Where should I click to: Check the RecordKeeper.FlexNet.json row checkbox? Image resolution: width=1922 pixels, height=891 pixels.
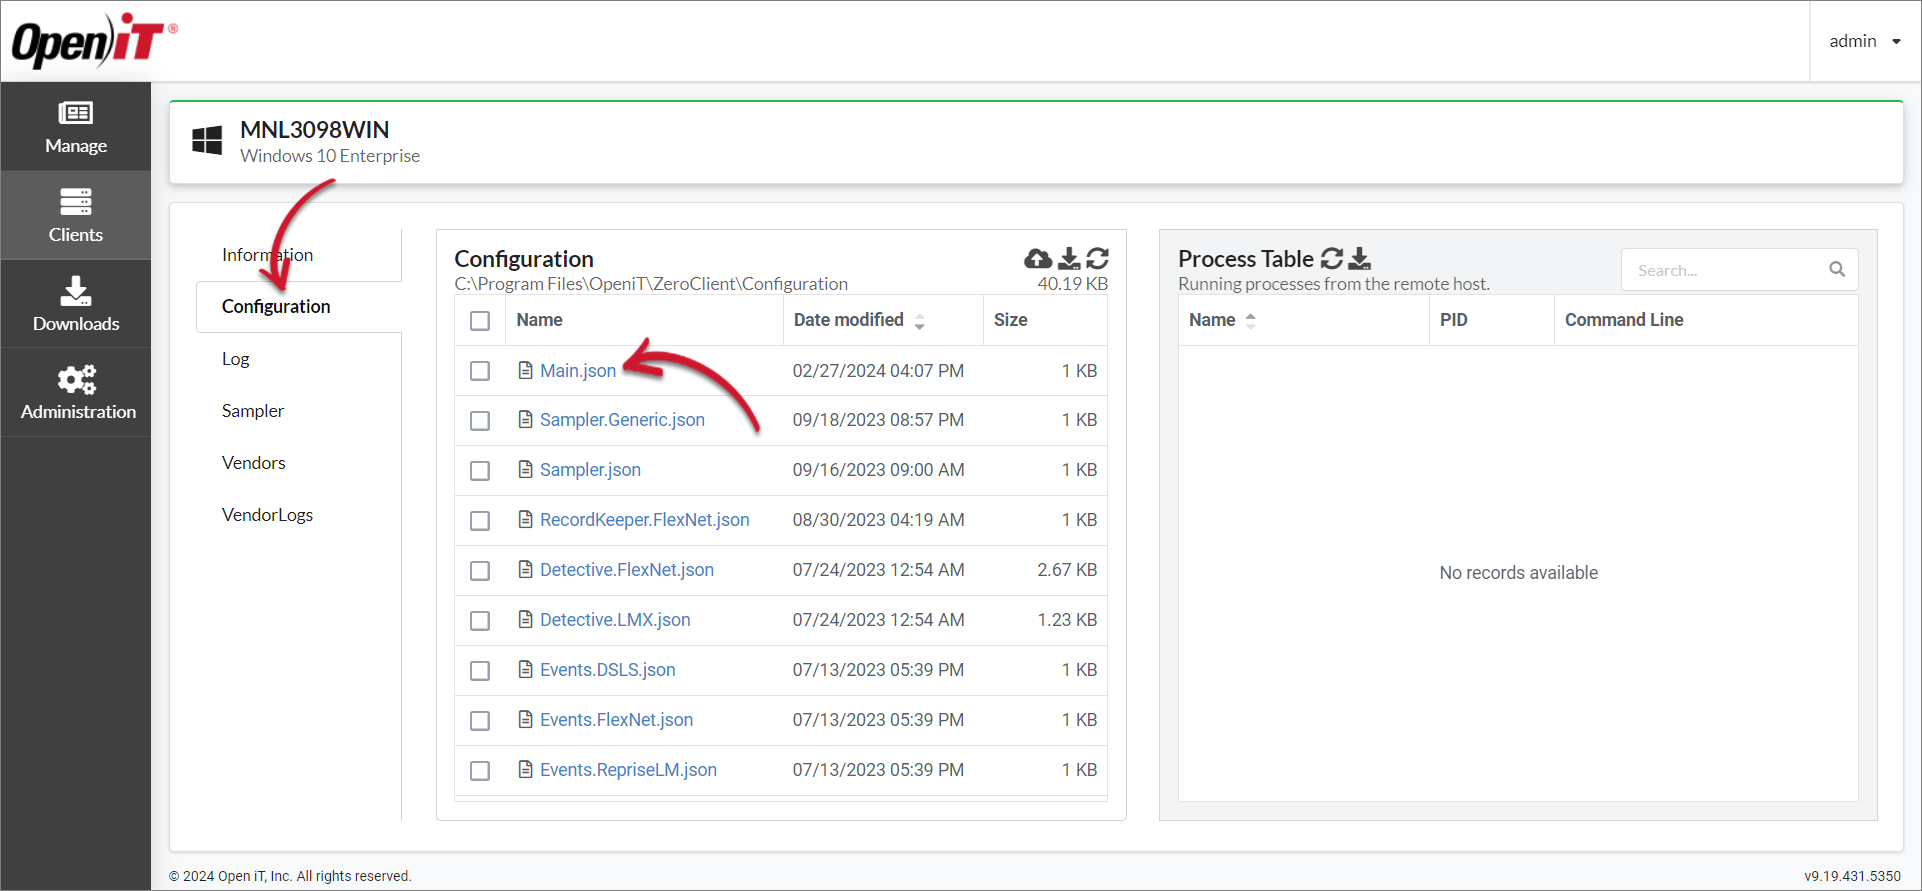point(480,521)
